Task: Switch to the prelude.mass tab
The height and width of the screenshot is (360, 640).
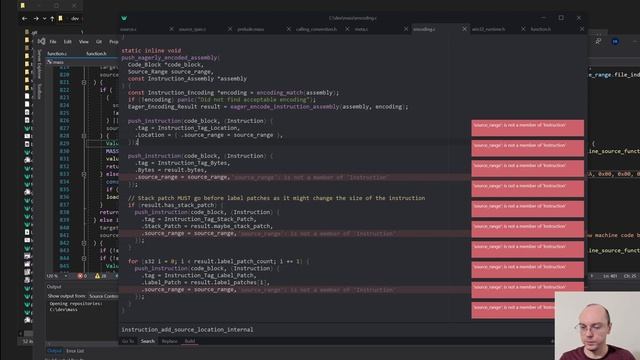Action: coord(251,29)
